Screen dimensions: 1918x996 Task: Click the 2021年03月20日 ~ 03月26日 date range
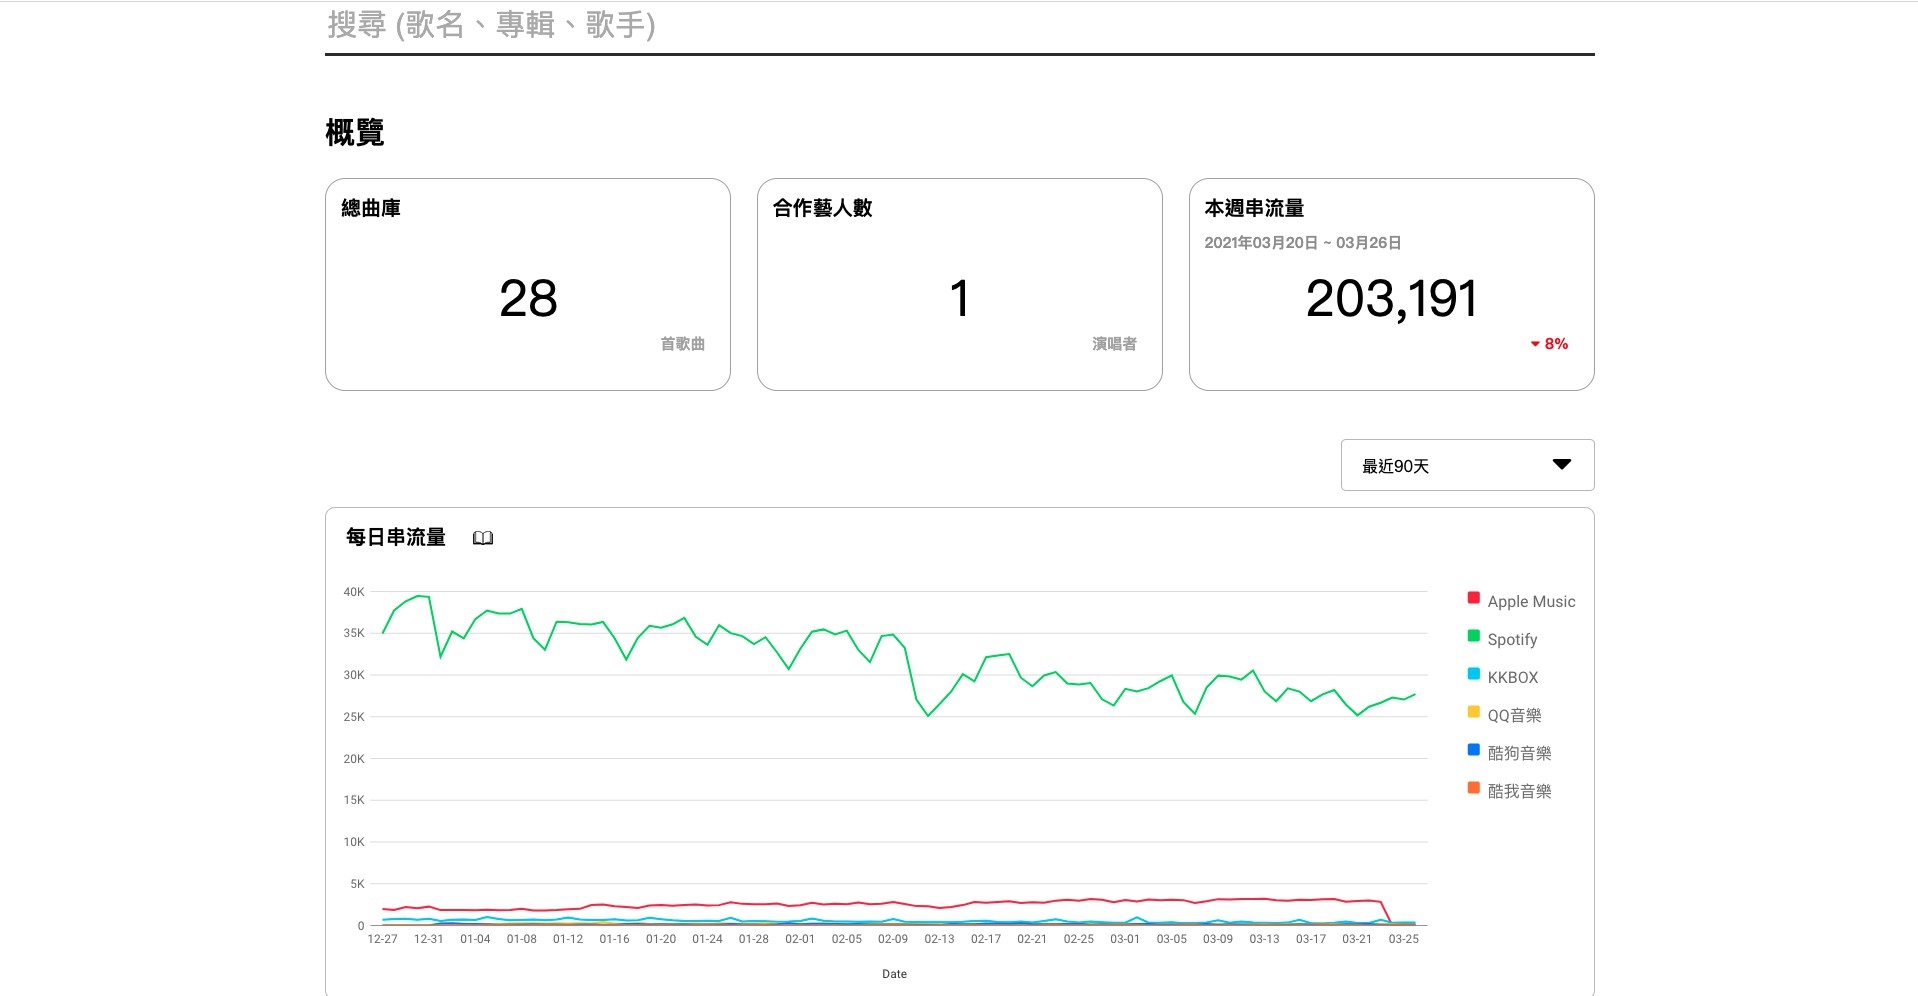(1302, 243)
